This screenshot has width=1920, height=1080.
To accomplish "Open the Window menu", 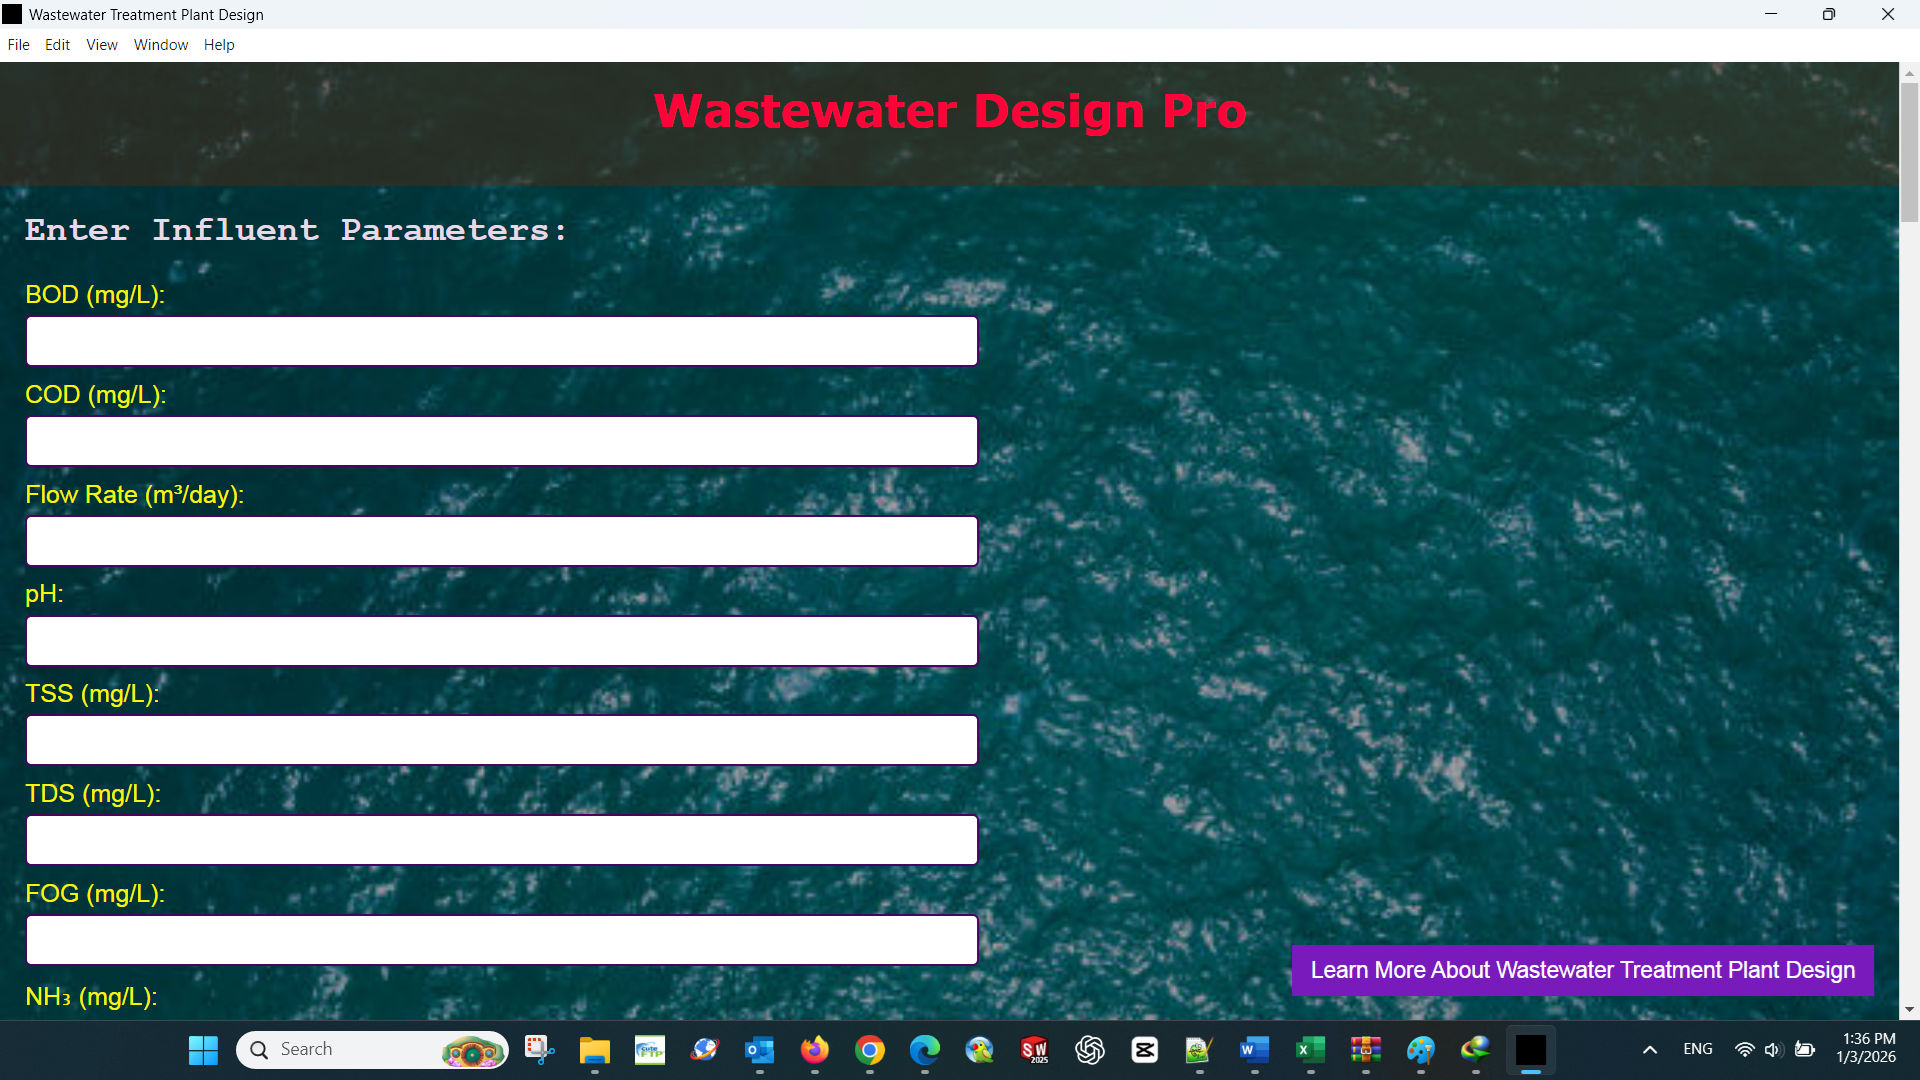I will tap(161, 44).
